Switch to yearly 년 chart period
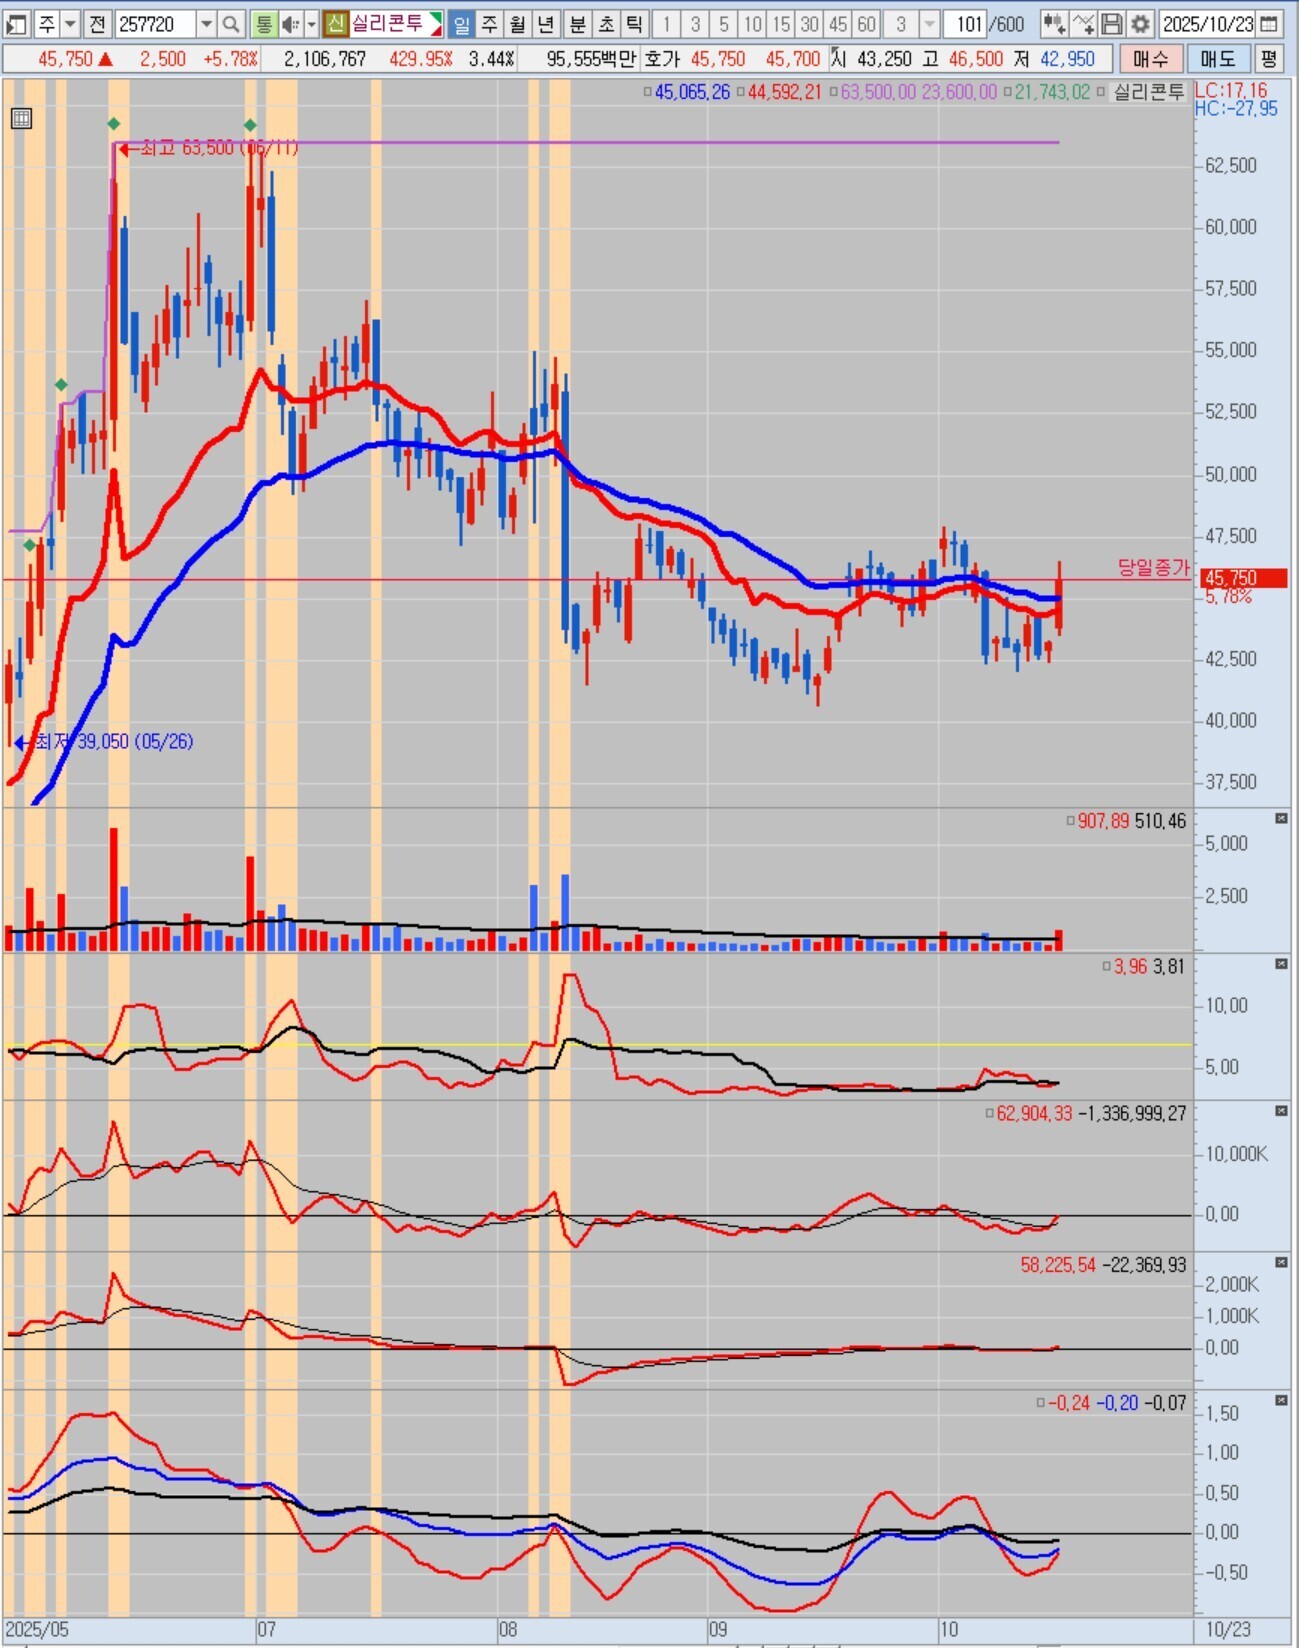The image size is (1299, 1648). [x=546, y=23]
